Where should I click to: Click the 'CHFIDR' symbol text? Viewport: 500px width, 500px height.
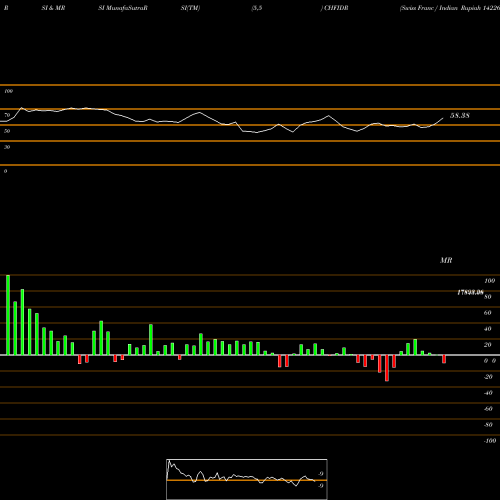click(x=336, y=8)
